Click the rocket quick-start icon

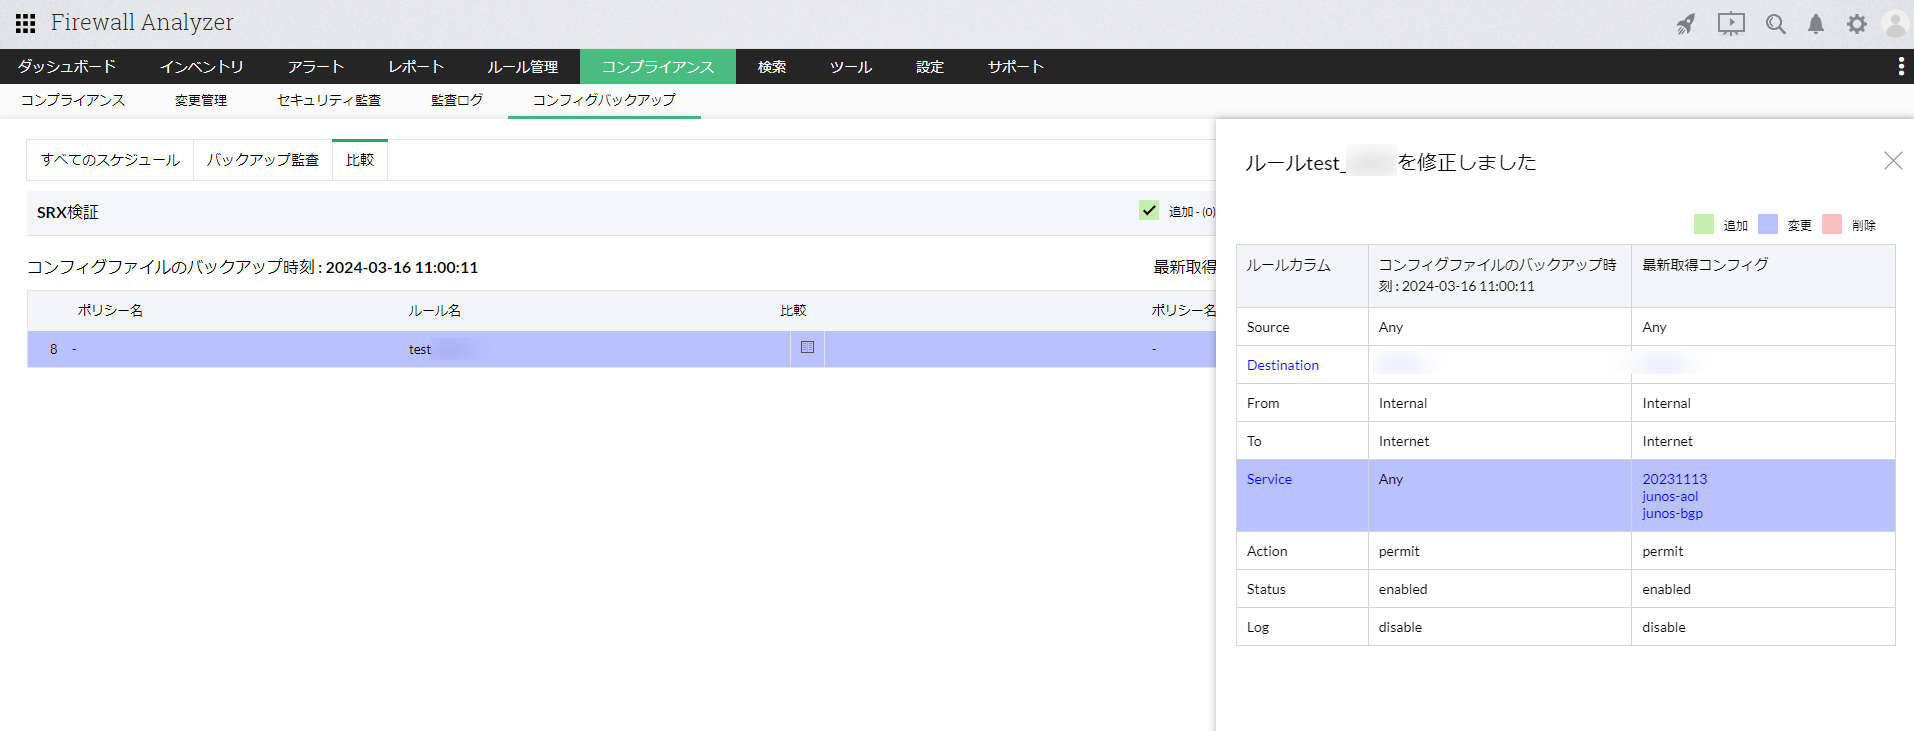pyautogui.click(x=1686, y=24)
